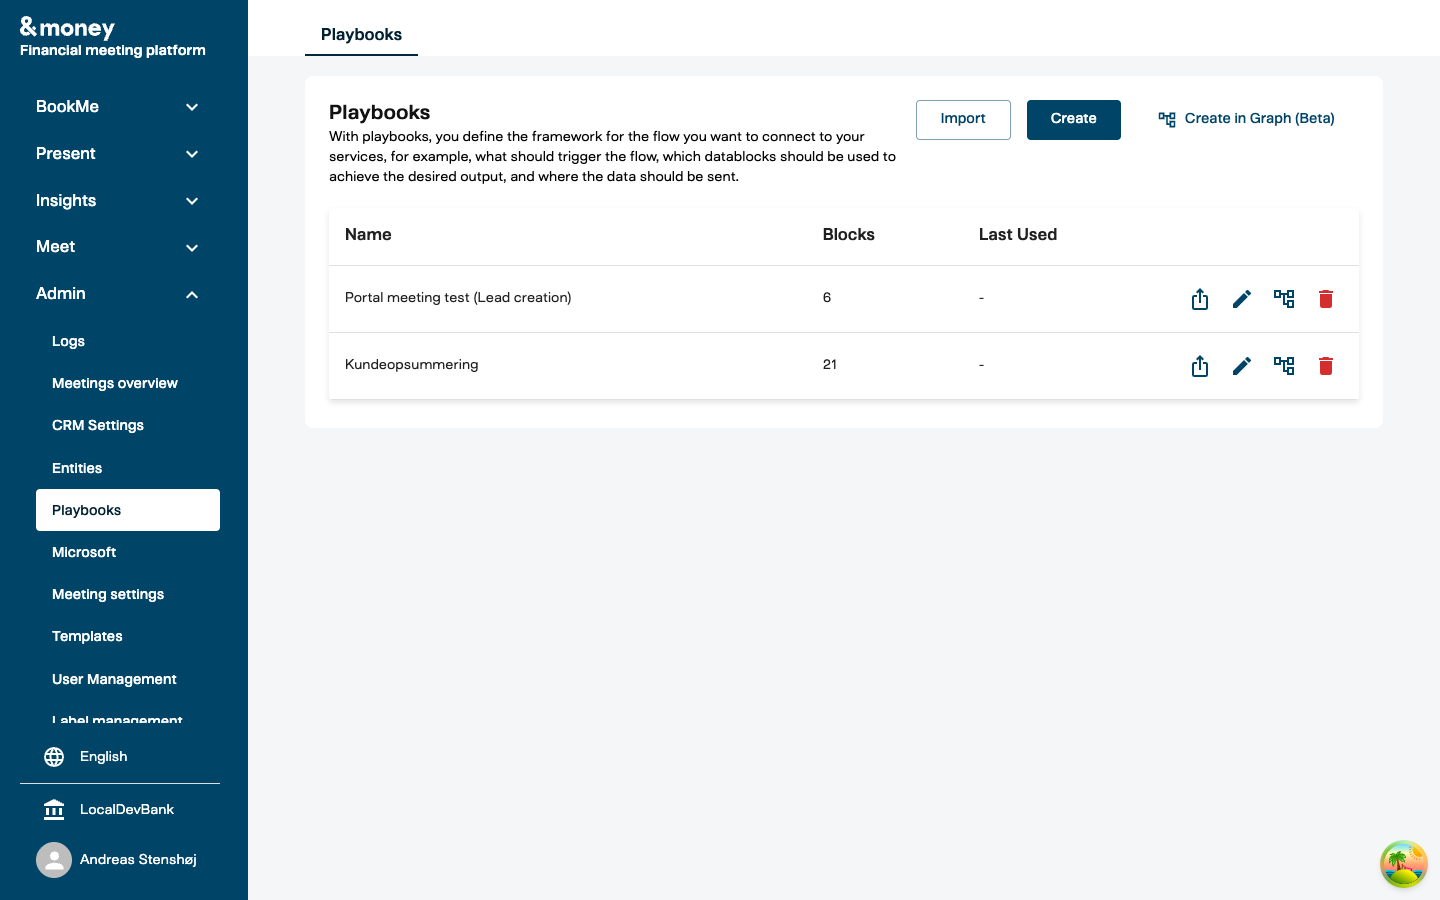Go to User Management page
This screenshot has width=1440, height=900.
click(x=114, y=680)
